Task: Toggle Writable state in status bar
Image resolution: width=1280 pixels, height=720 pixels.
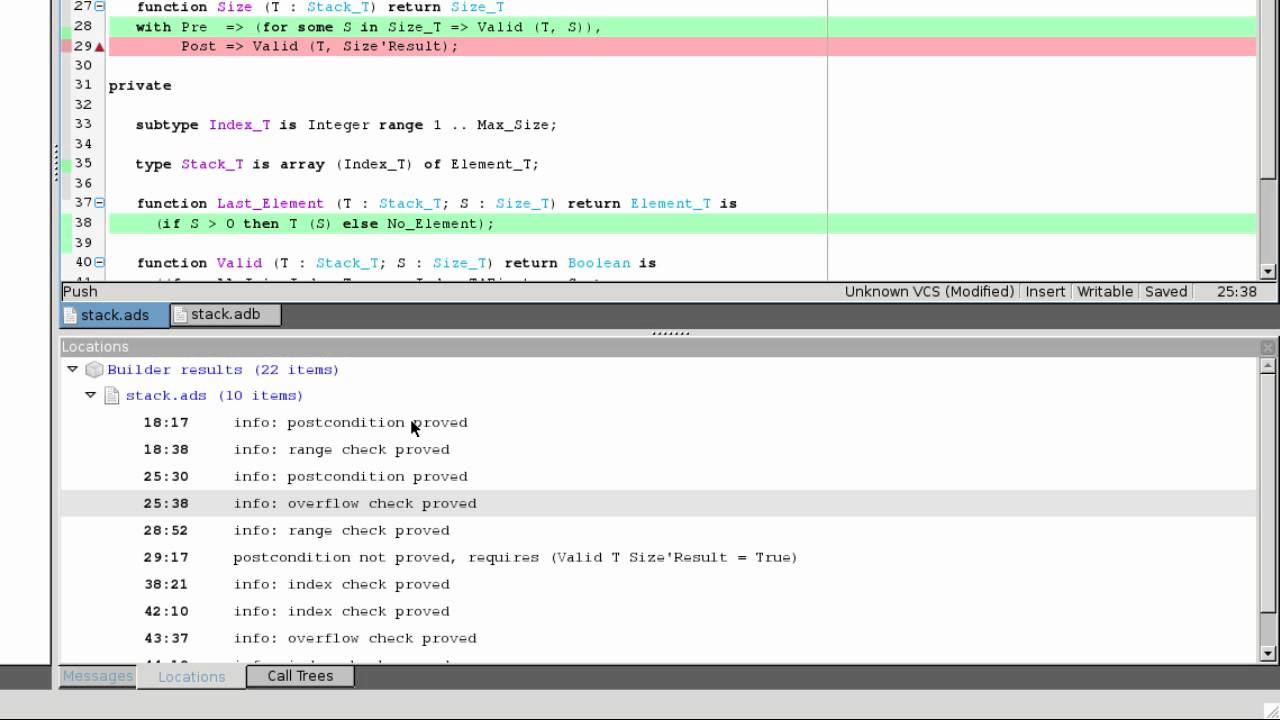Action: click(x=1105, y=292)
